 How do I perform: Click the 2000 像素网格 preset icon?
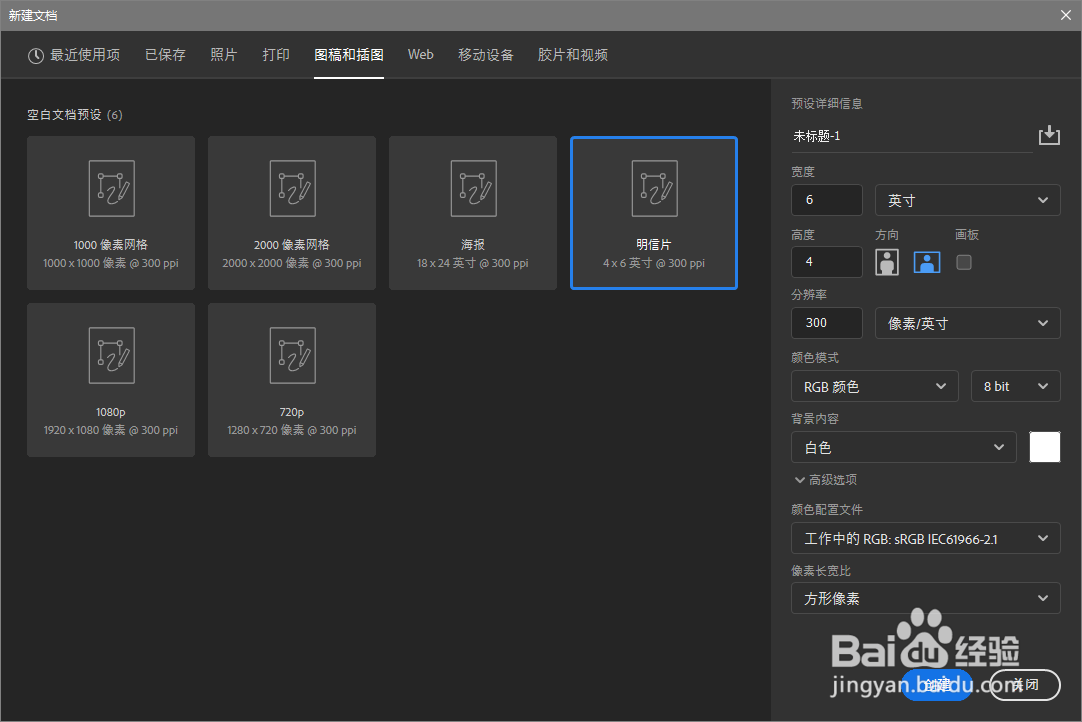pyautogui.click(x=293, y=188)
